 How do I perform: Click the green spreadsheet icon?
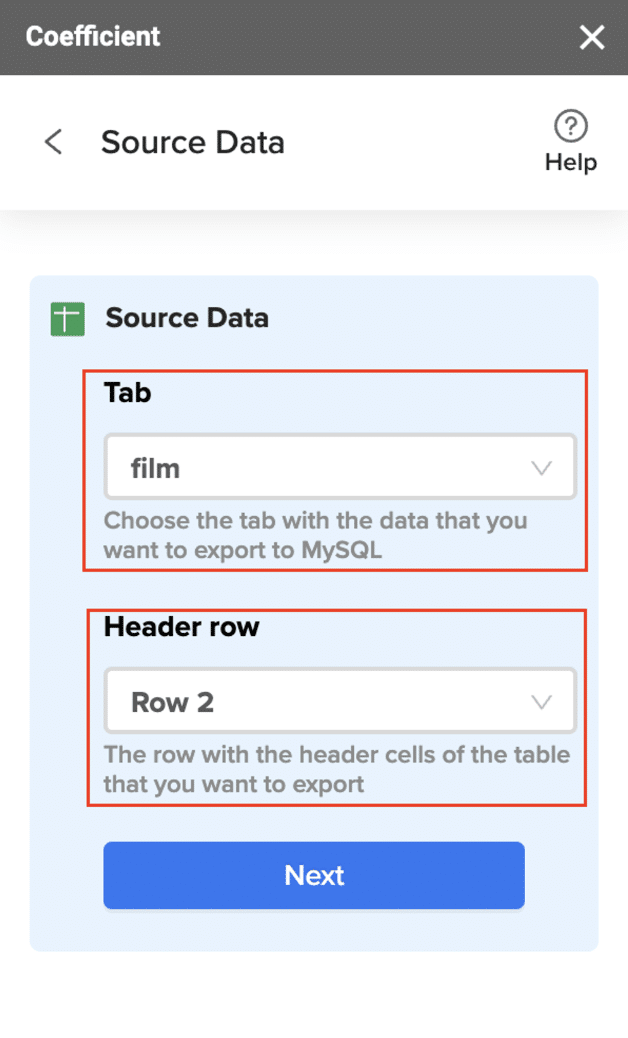coord(68,319)
